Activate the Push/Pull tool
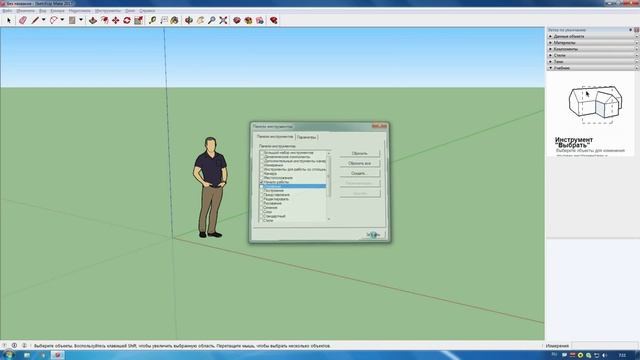The image size is (640, 360). (93, 20)
